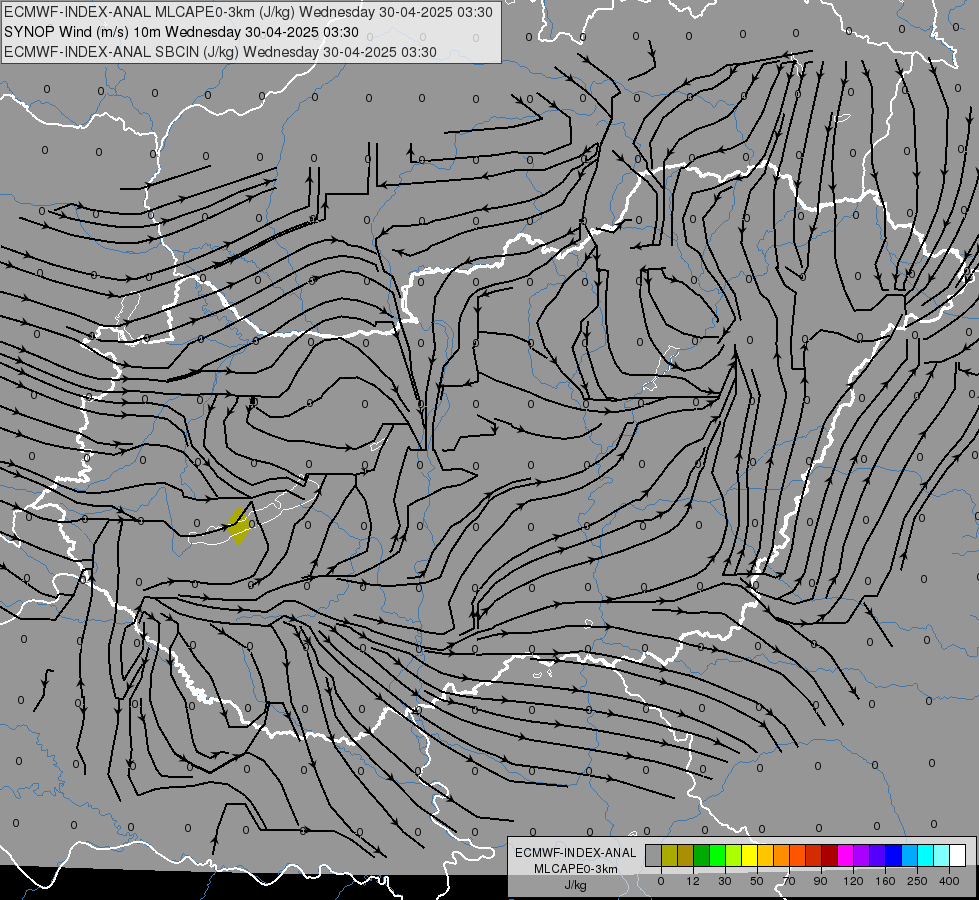The height and width of the screenshot is (900, 979).
Task: Select the dark red legend swatch
Action: tap(830, 855)
